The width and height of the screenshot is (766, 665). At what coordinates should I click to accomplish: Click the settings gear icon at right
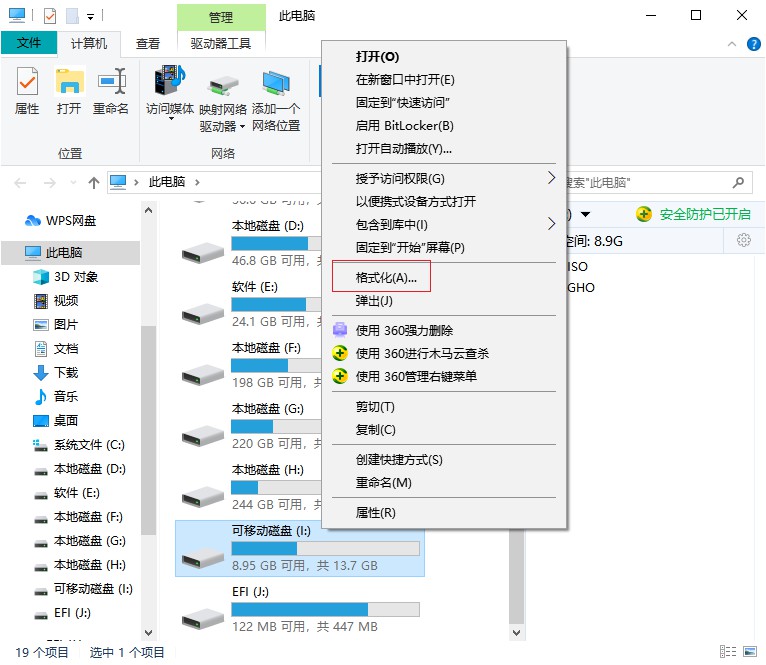743,240
